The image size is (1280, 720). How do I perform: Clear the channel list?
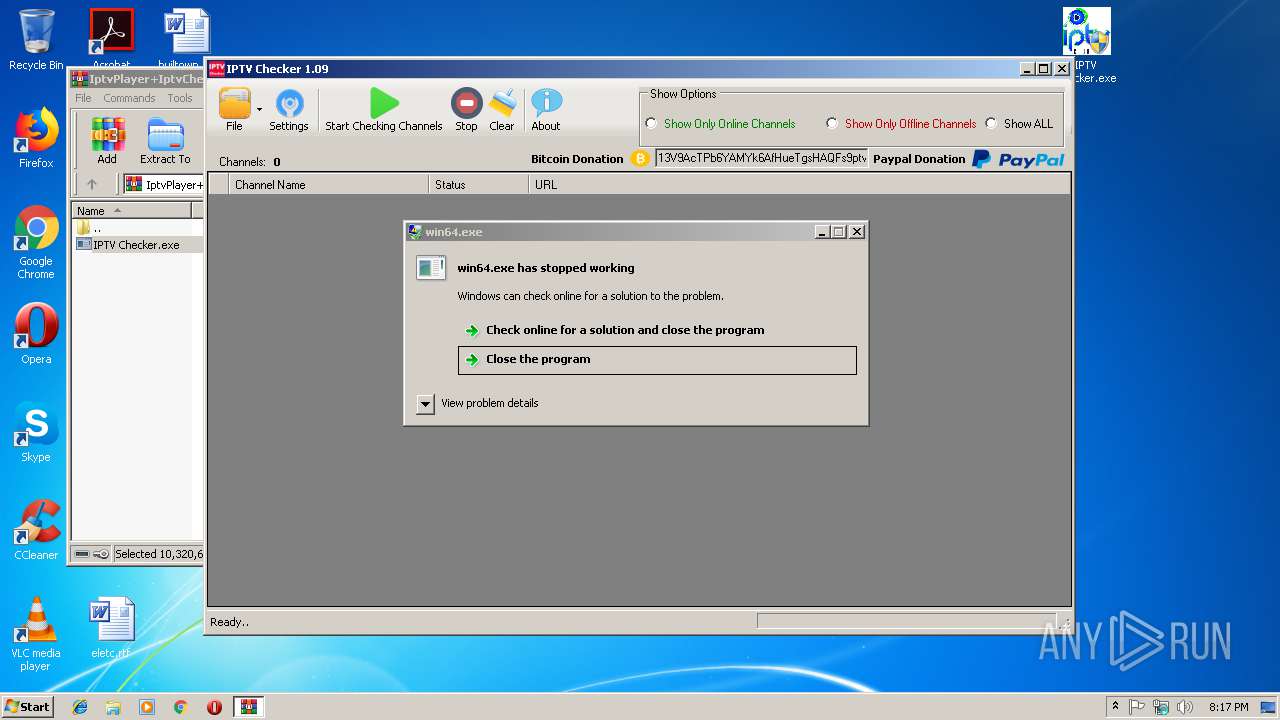(x=502, y=109)
